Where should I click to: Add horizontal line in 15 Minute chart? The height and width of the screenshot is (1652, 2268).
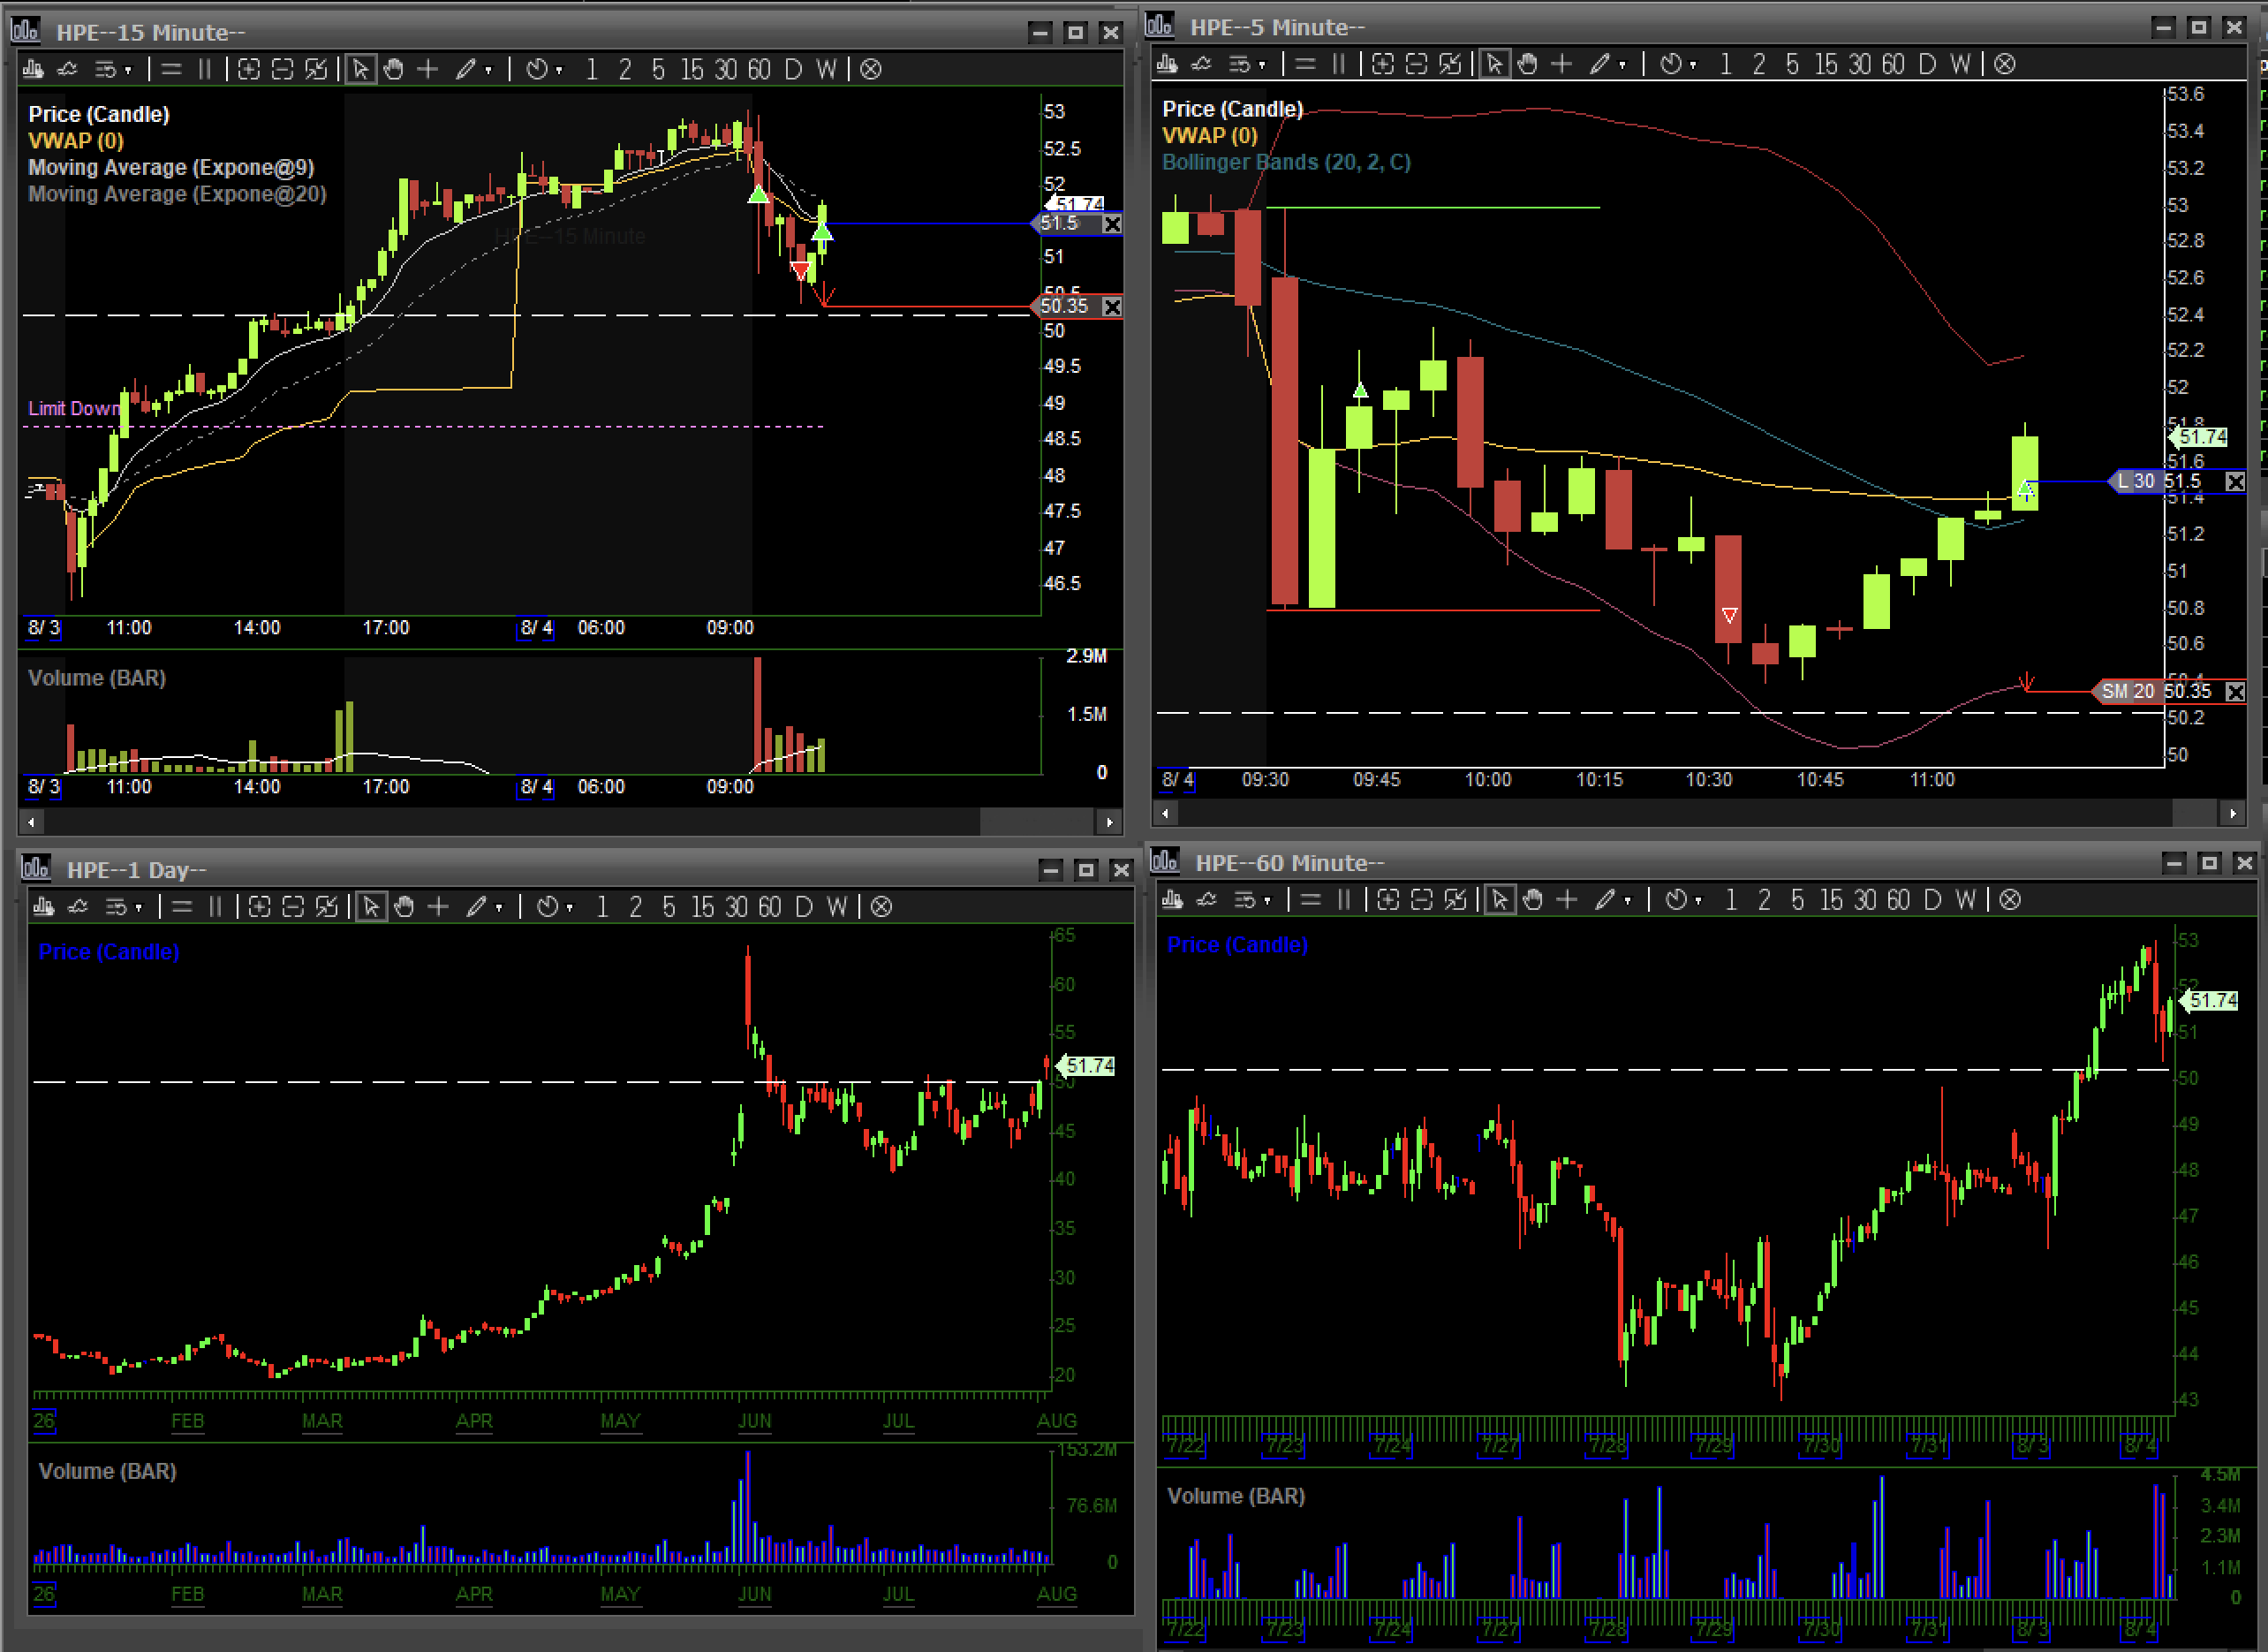click(x=172, y=69)
